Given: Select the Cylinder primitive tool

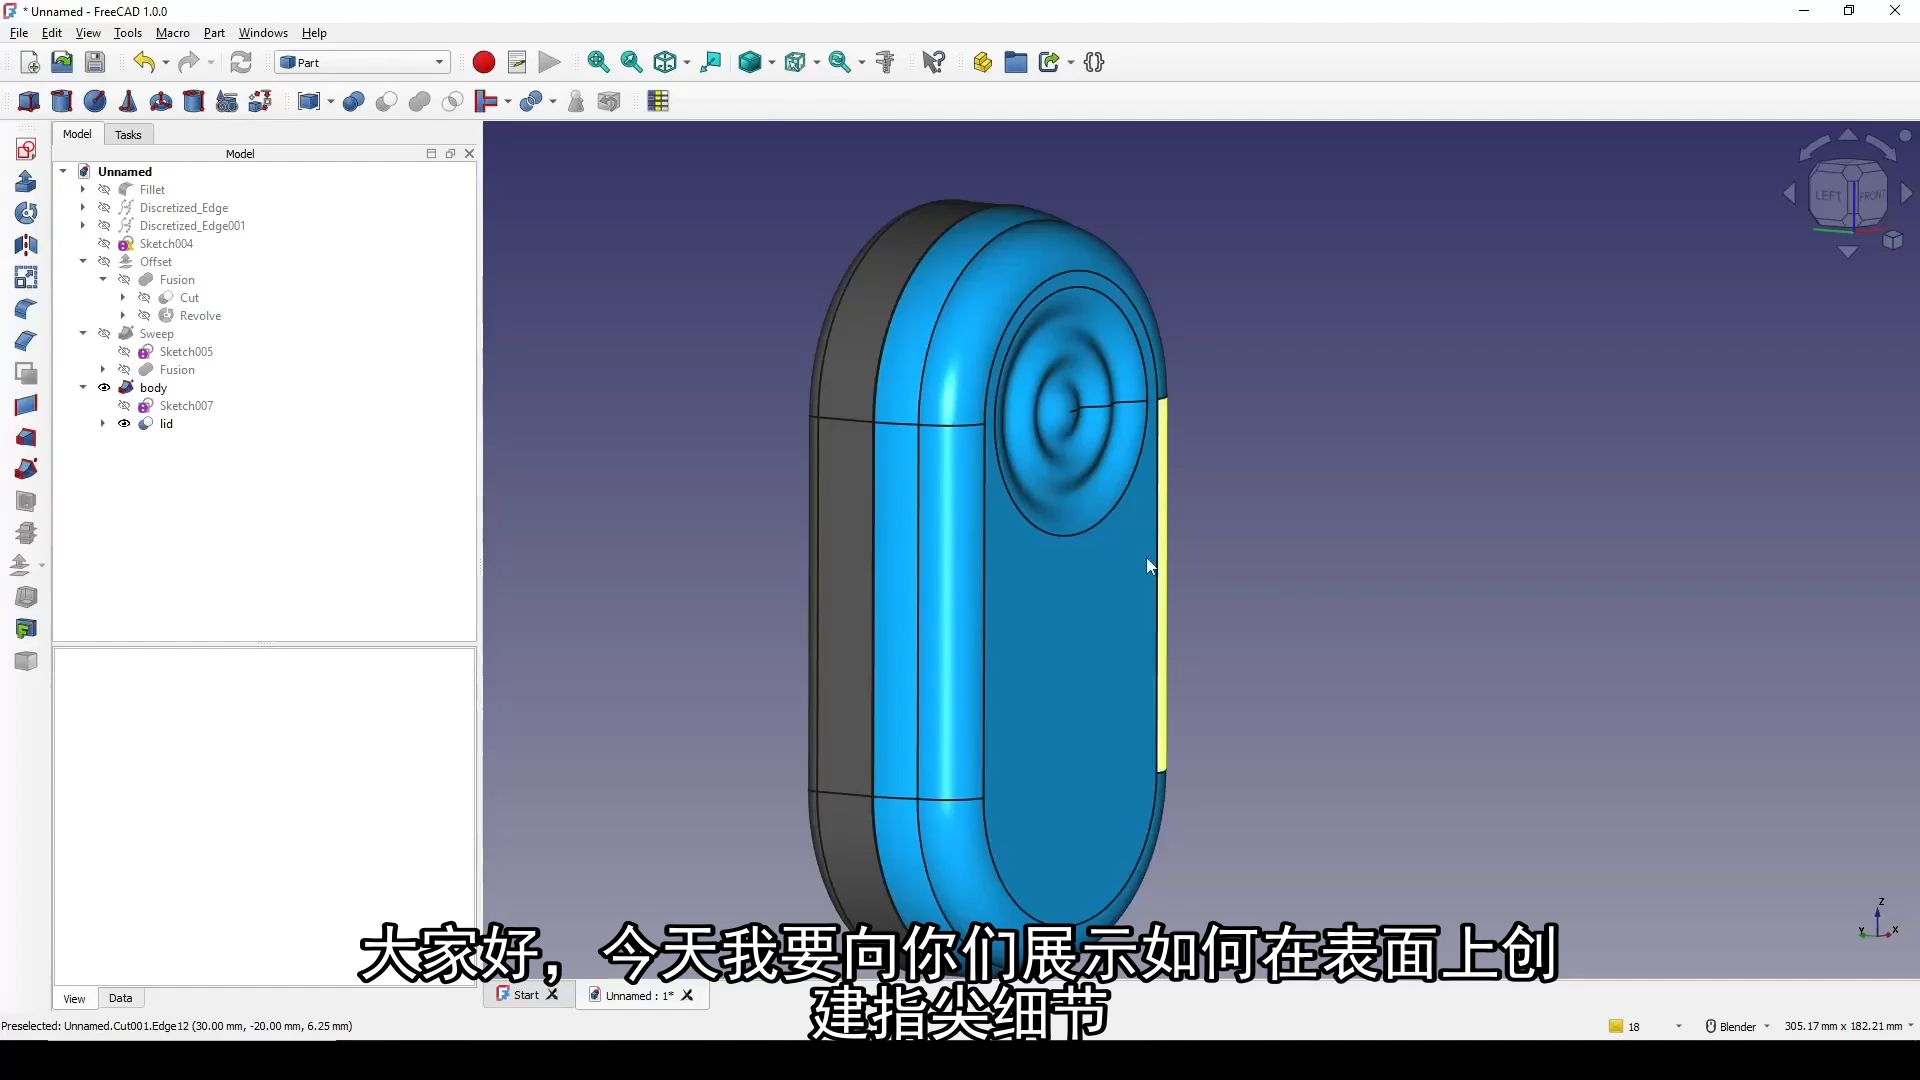Looking at the screenshot, I should 62,101.
